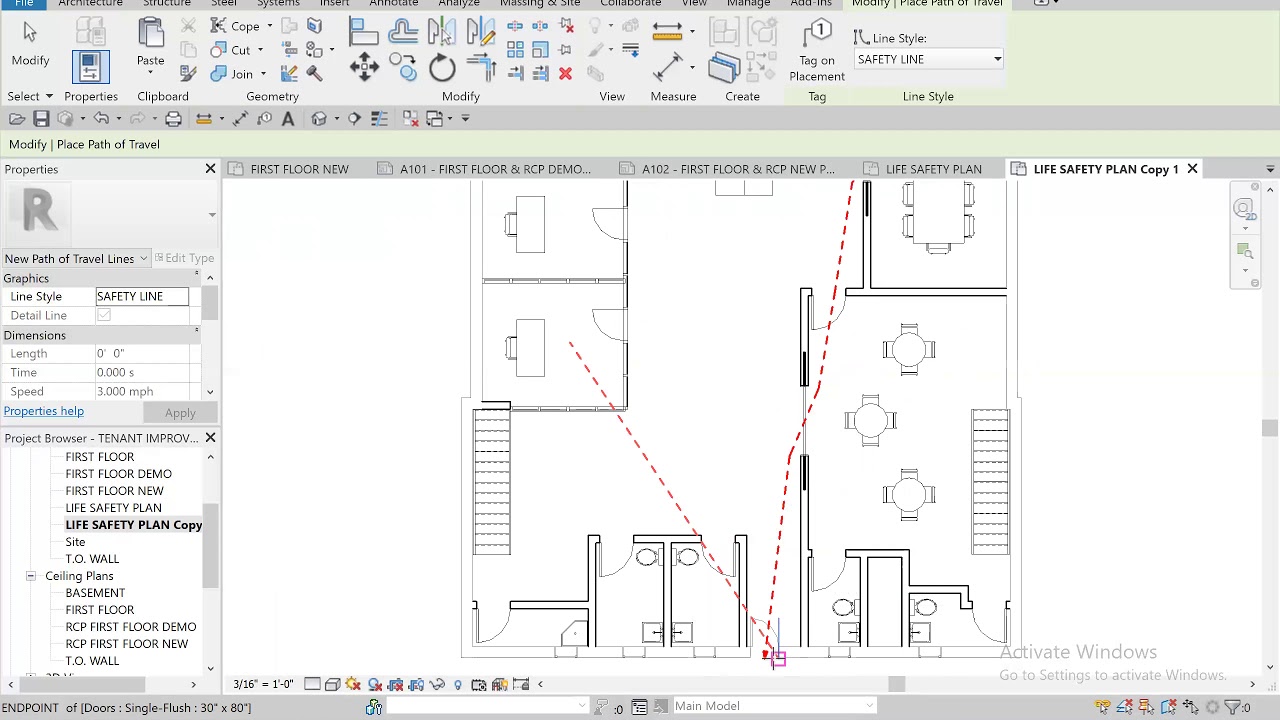Click the Create Similar stacked-sheets icon

click(x=723, y=67)
